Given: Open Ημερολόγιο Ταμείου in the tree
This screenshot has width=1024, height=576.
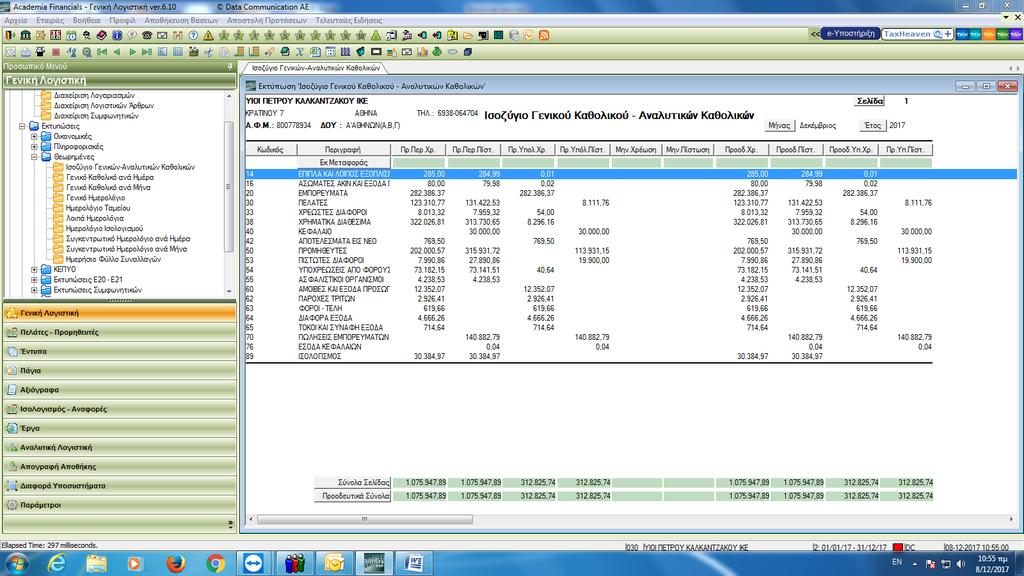Looking at the screenshot, I should coord(98,208).
